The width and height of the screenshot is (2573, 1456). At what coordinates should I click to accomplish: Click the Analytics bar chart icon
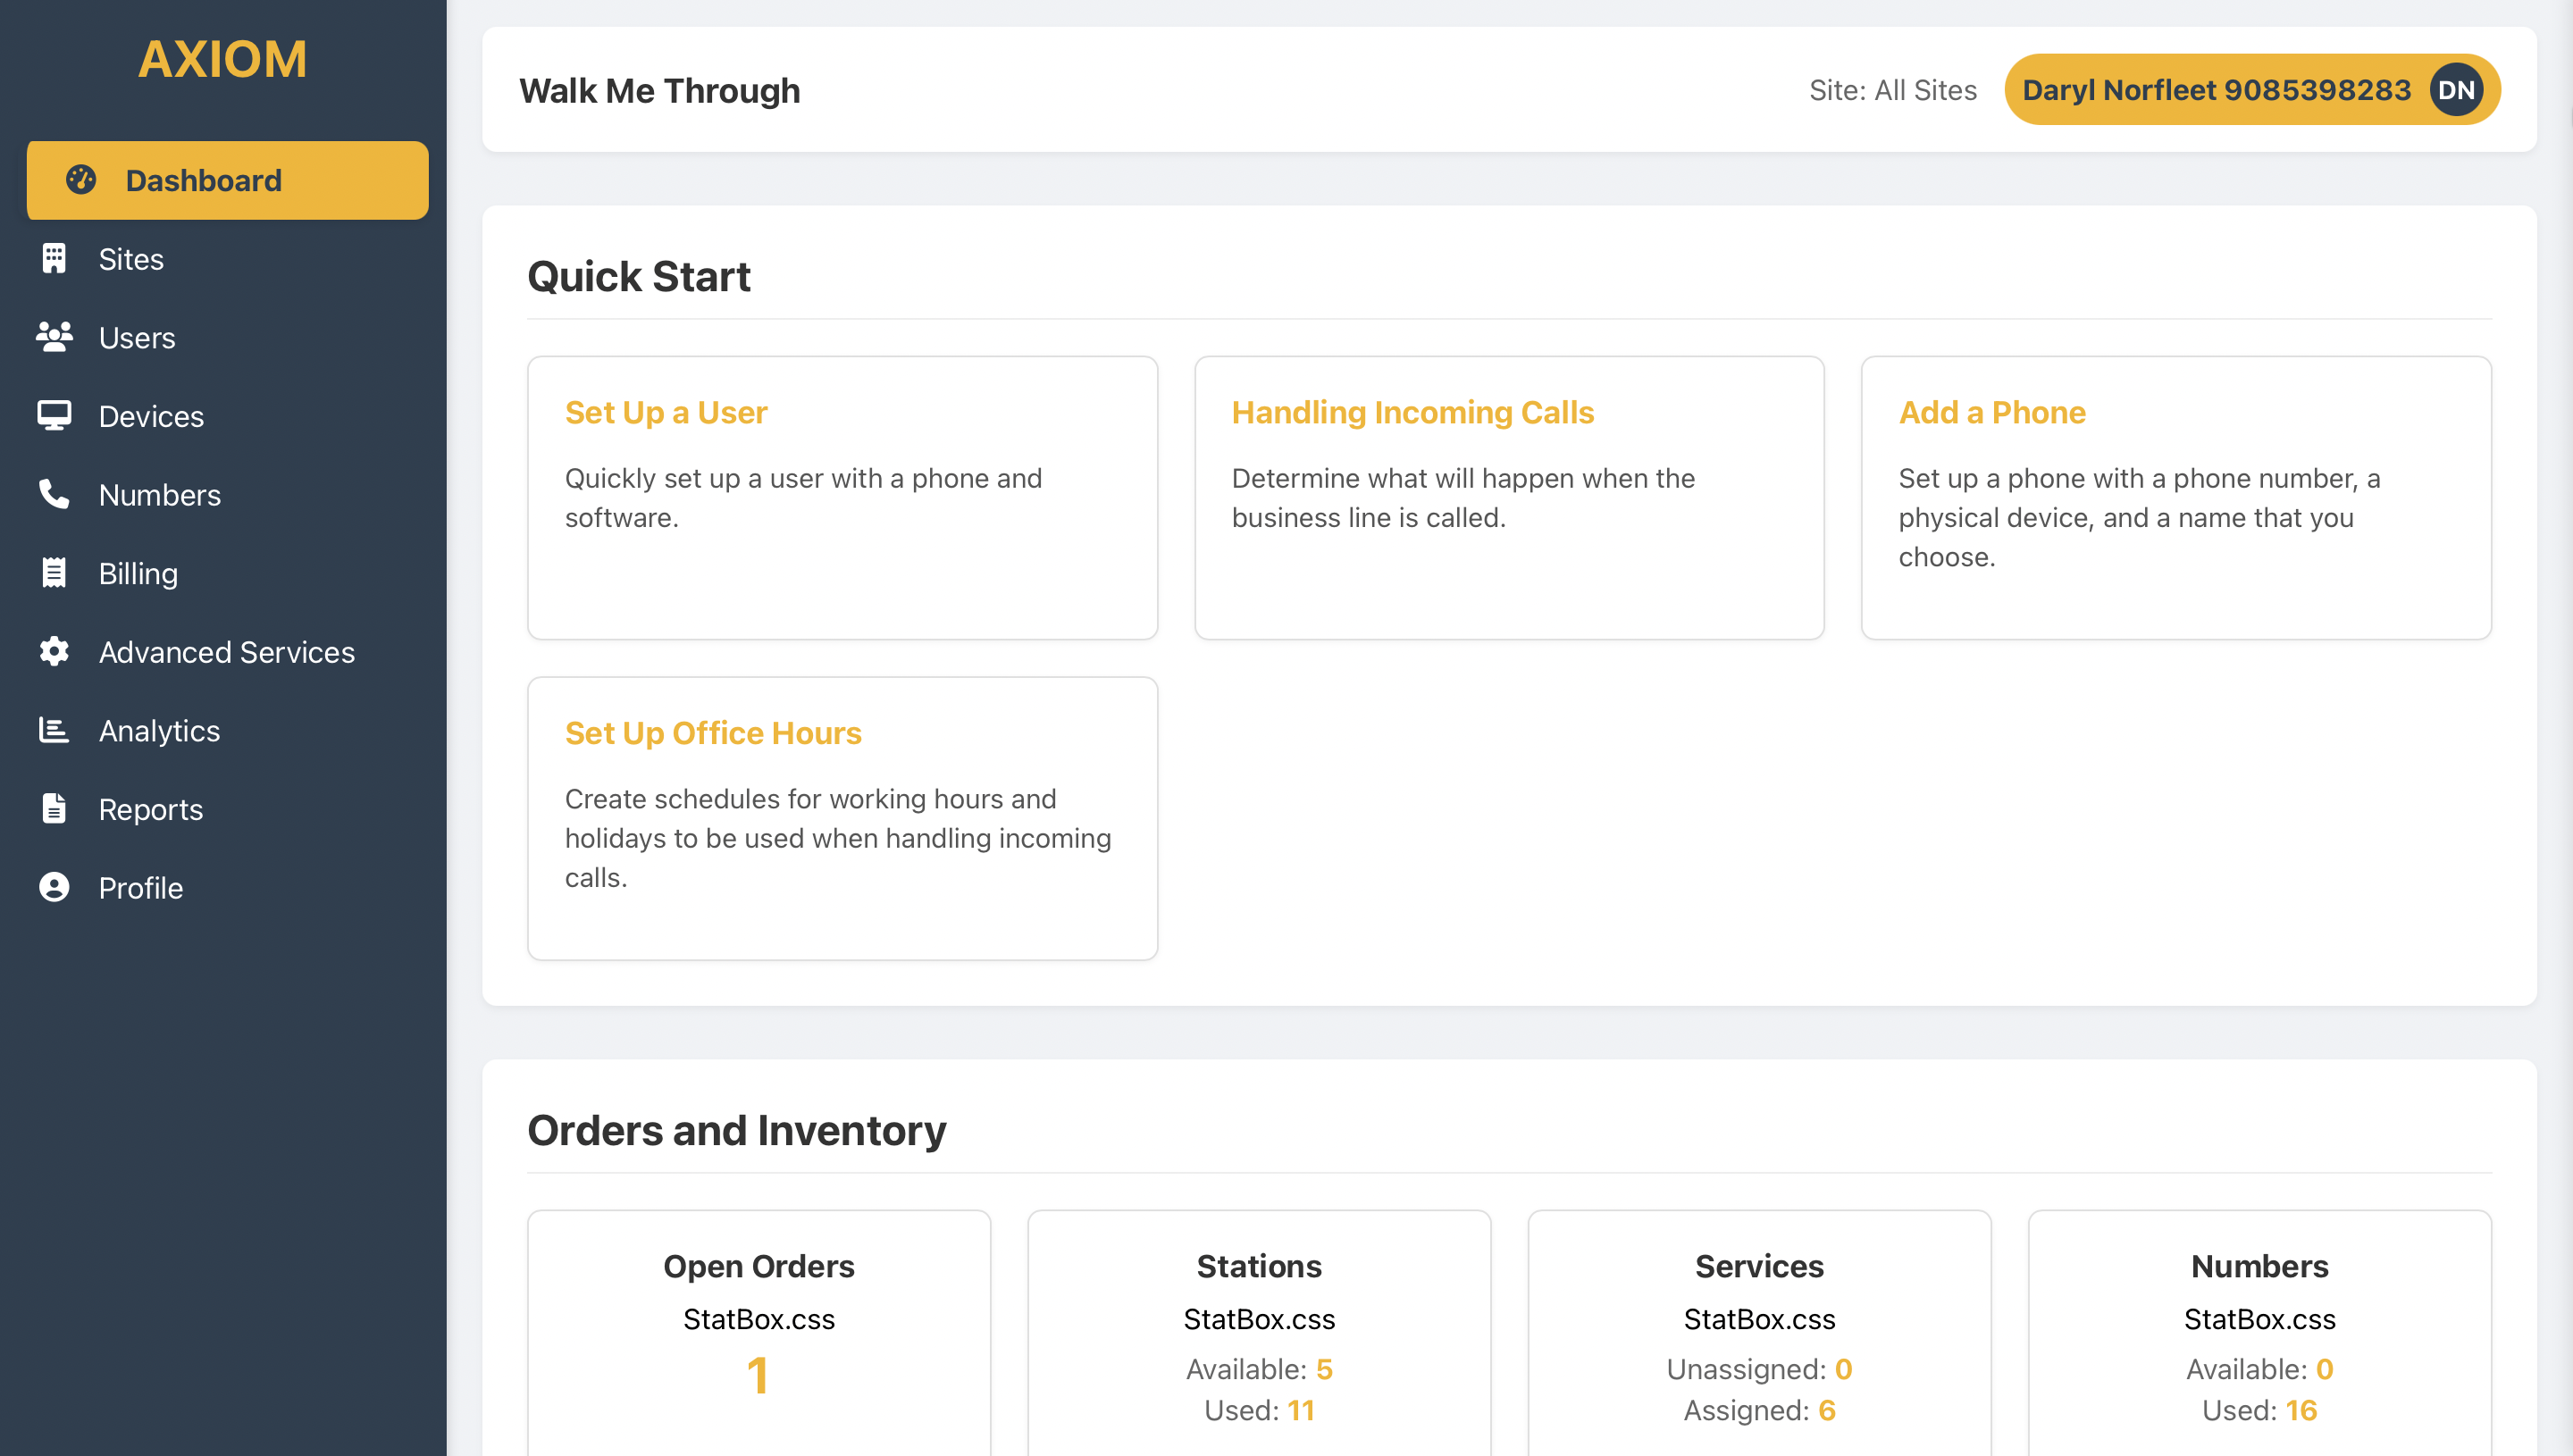54,730
